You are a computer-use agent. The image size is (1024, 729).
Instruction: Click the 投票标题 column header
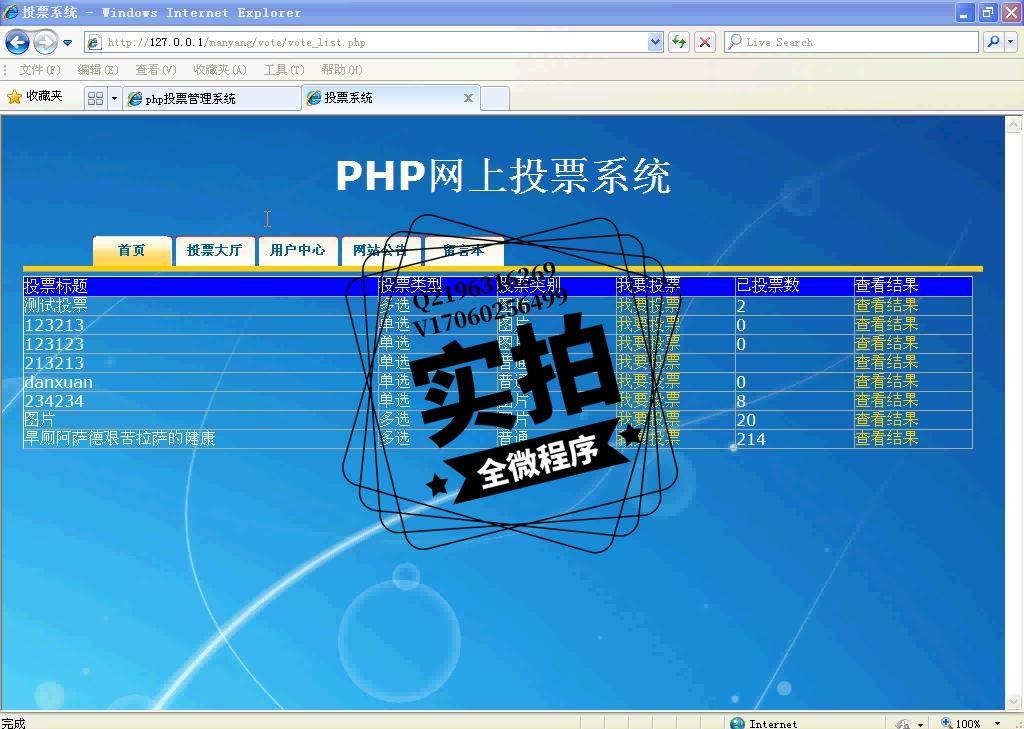200,286
